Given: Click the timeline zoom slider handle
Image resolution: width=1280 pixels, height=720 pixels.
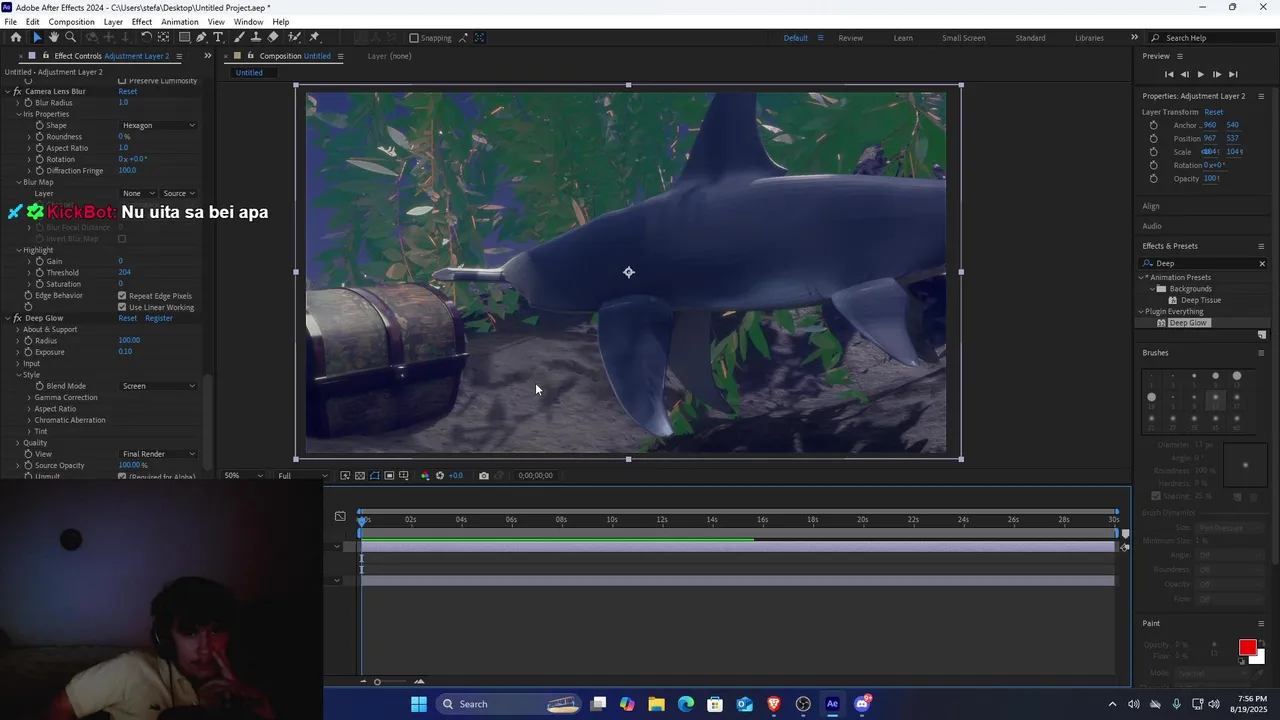Looking at the screenshot, I should click(x=377, y=682).
